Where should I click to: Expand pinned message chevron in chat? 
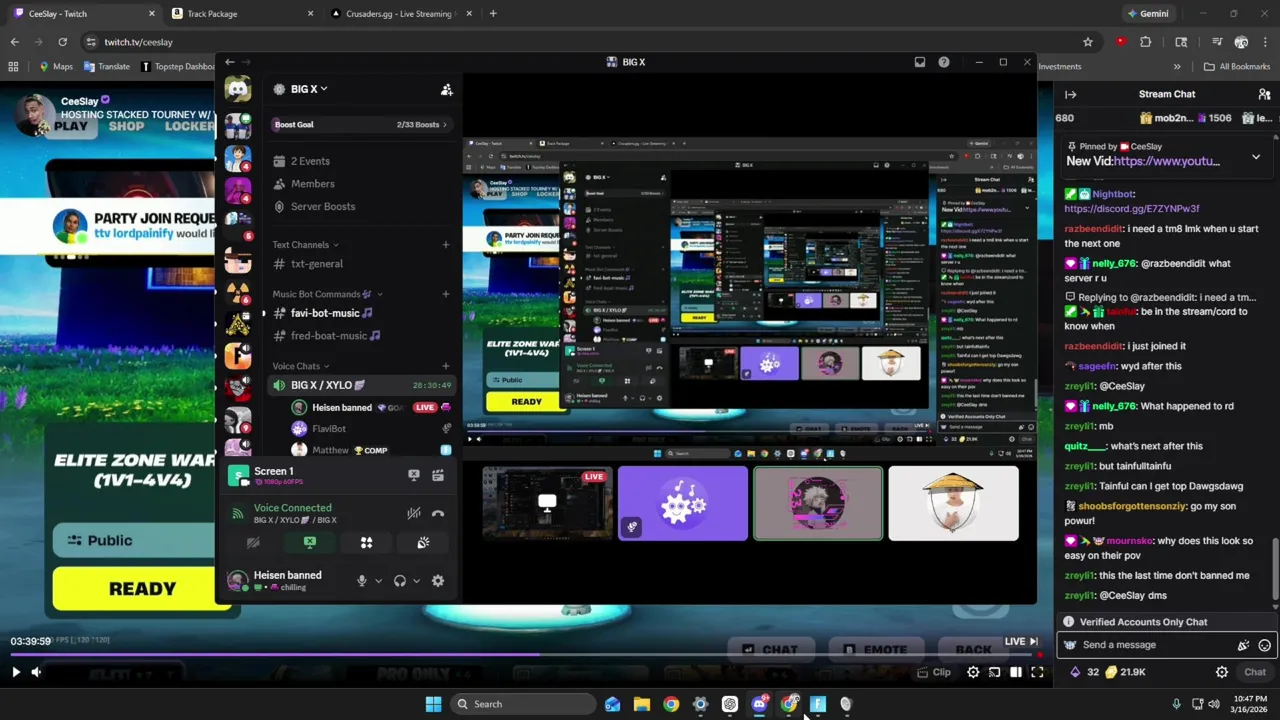coord(1256,157)
